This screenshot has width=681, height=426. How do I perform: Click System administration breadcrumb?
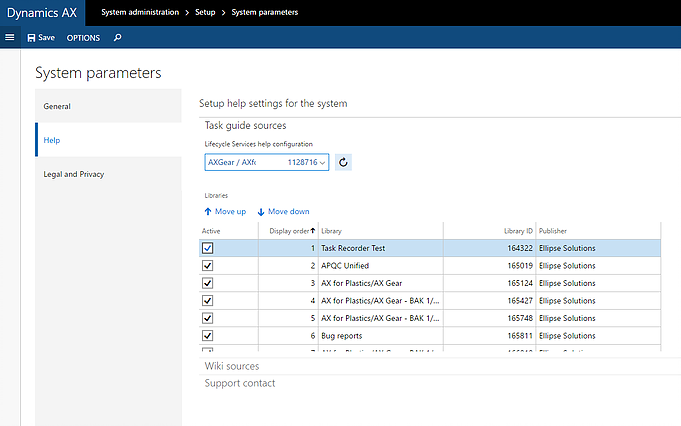(x=140, y=12)
